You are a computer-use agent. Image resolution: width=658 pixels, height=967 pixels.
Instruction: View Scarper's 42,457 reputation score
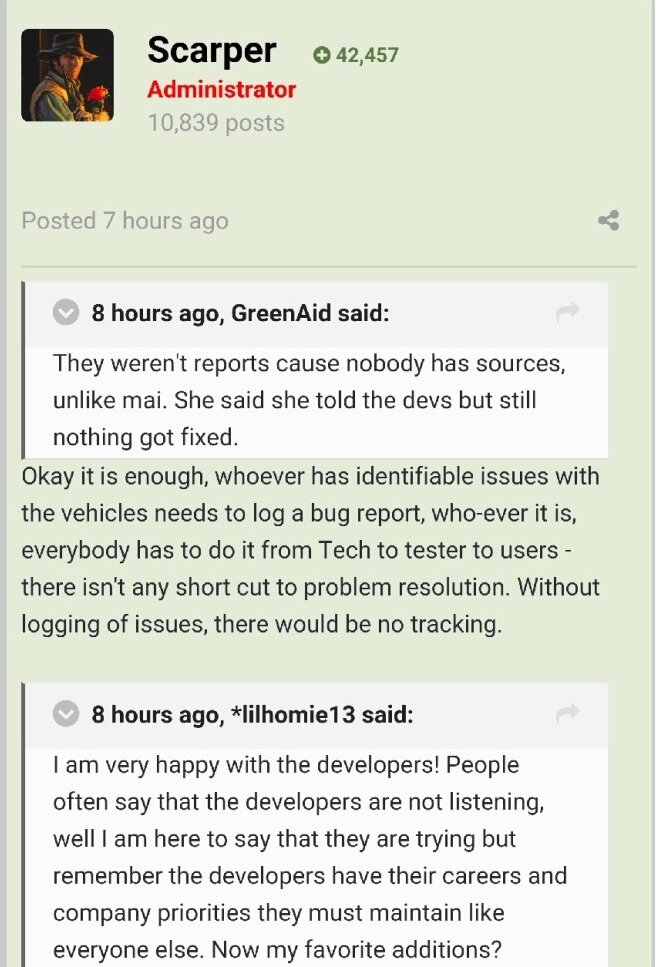point(368,56)
